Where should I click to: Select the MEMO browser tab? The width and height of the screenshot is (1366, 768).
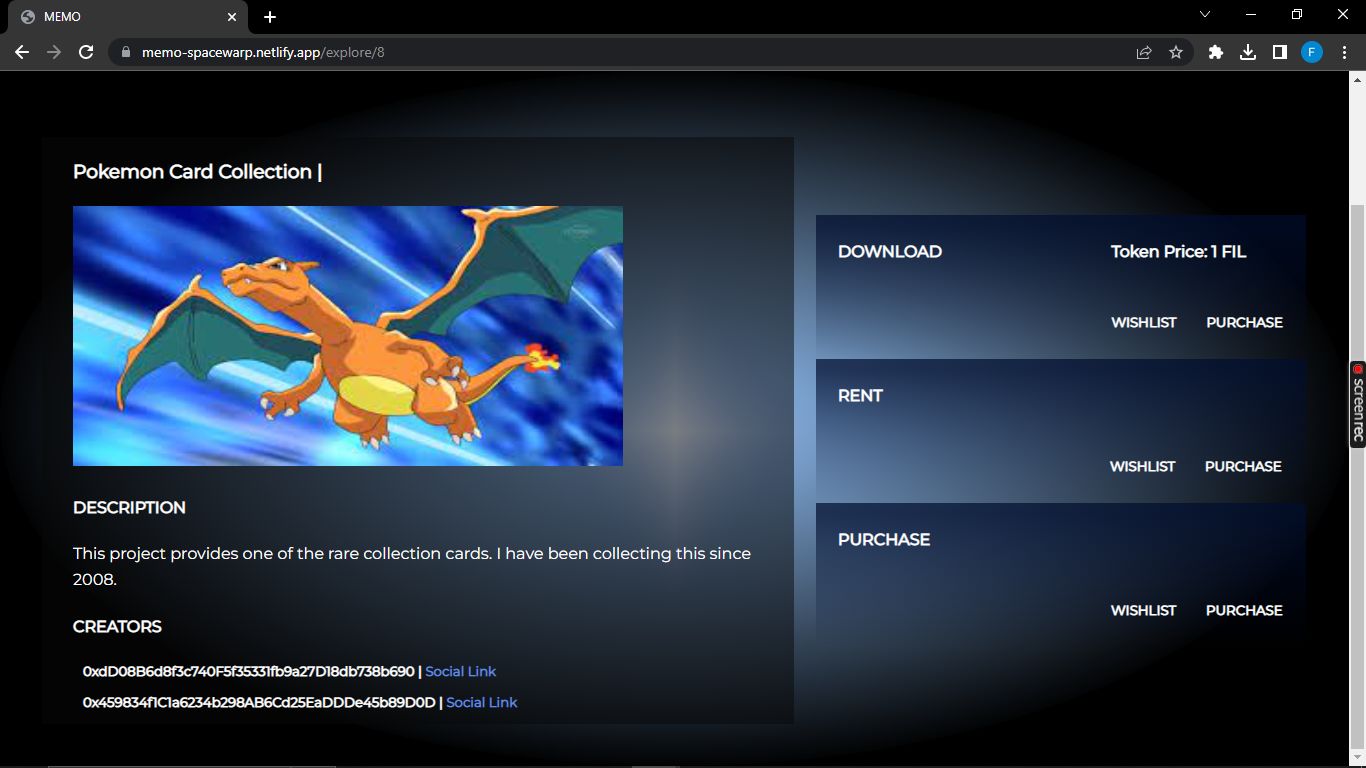click(127, 17)
